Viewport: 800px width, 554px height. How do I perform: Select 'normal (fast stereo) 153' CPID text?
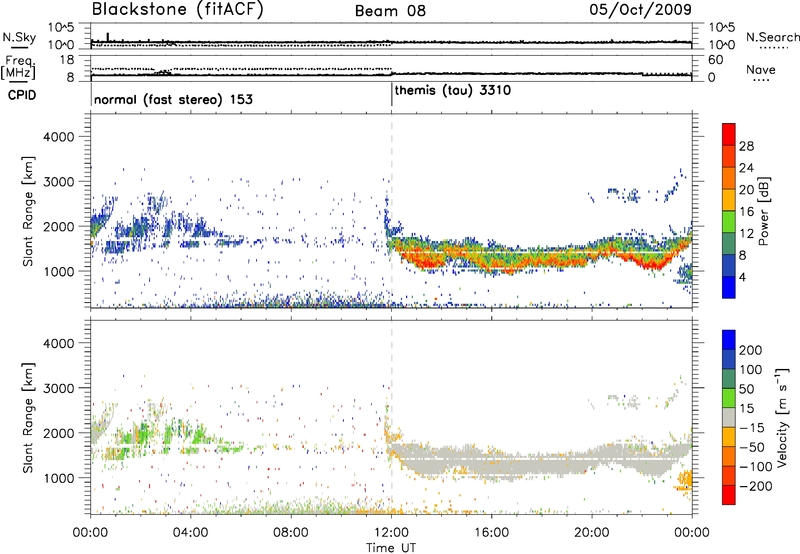tap(173, 99)
